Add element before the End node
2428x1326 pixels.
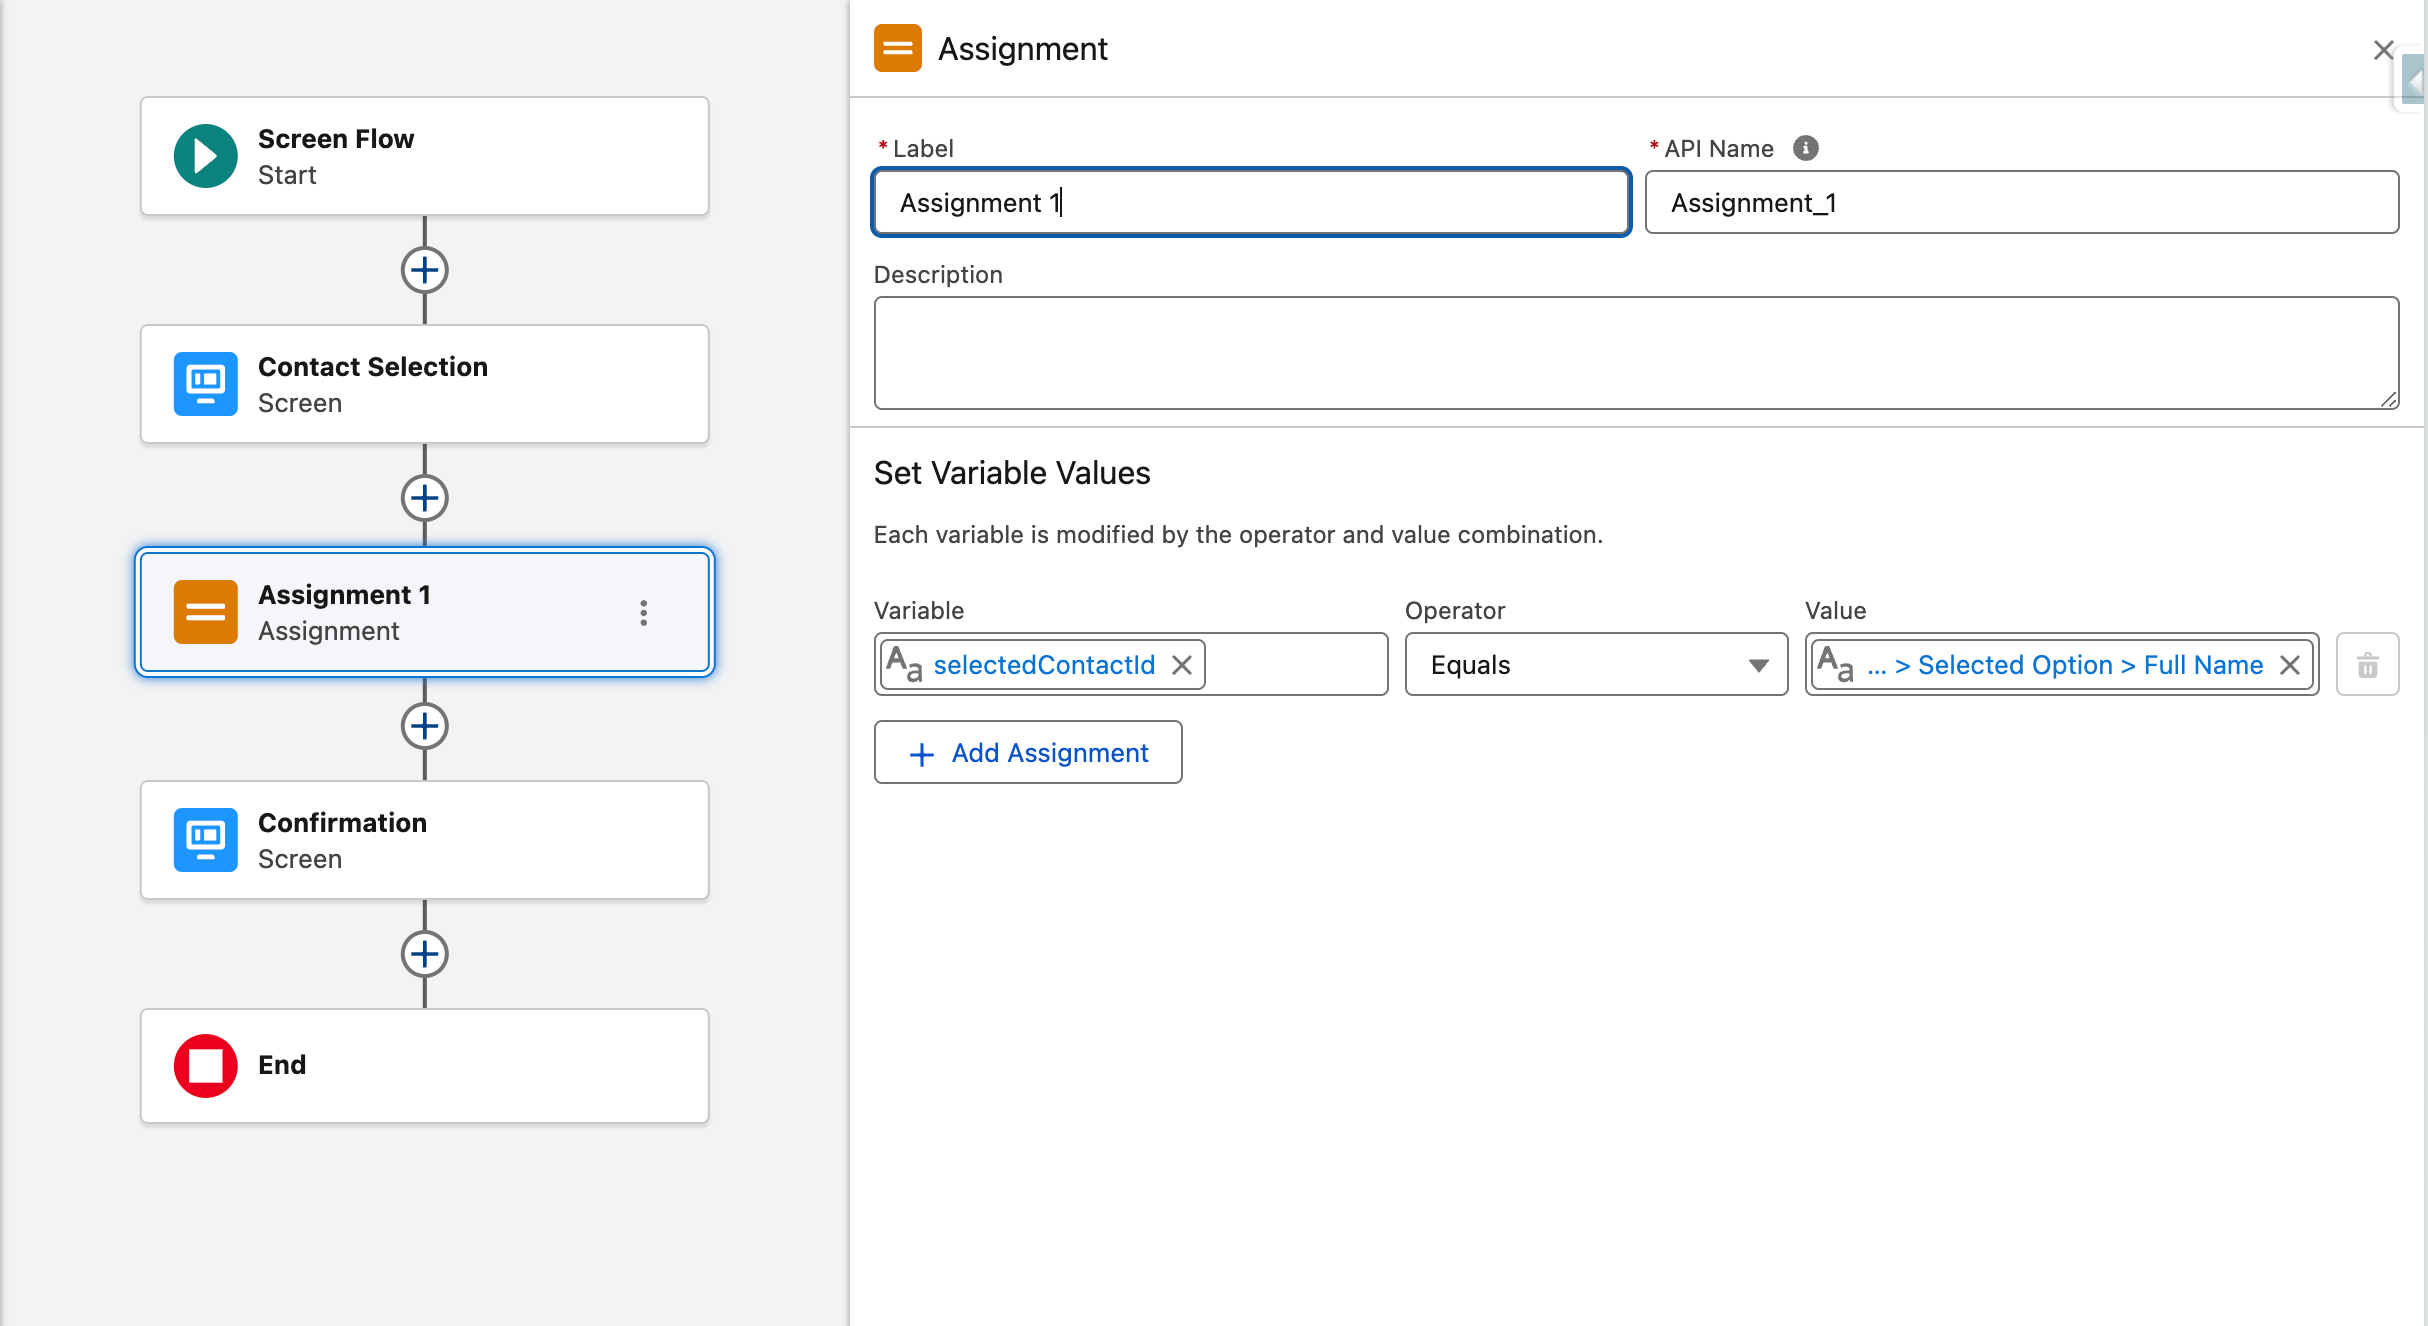(425, 954)
